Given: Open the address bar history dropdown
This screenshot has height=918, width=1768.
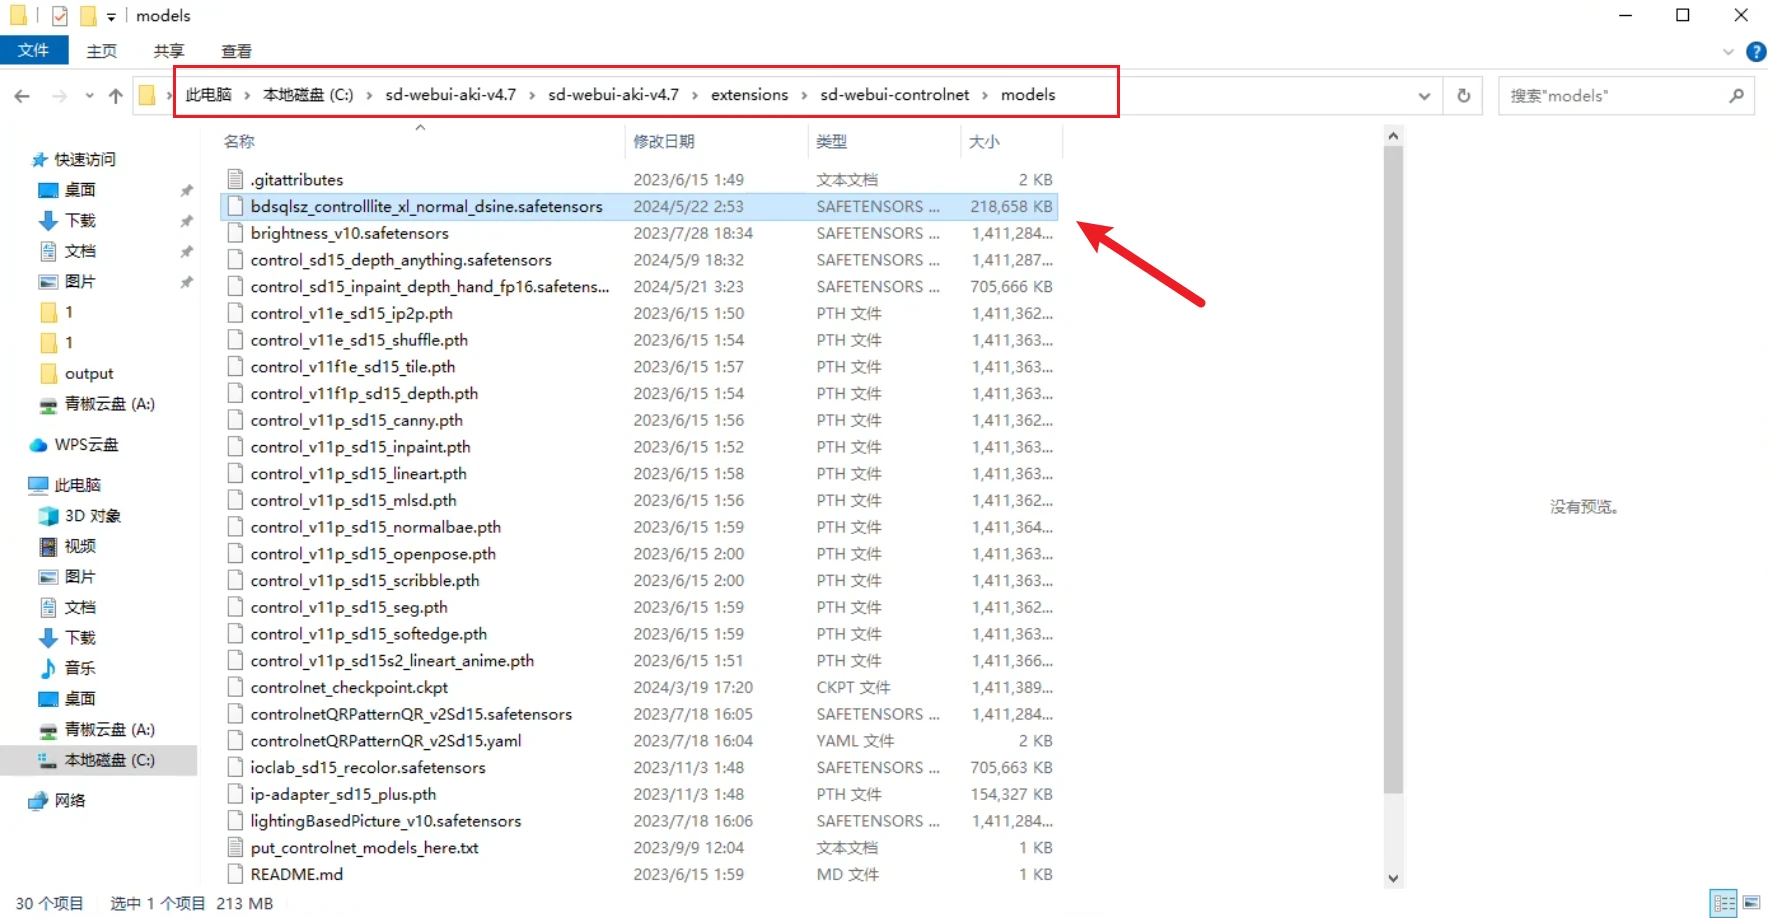Looking at the screenshot, I should (x=1424, y=96).
